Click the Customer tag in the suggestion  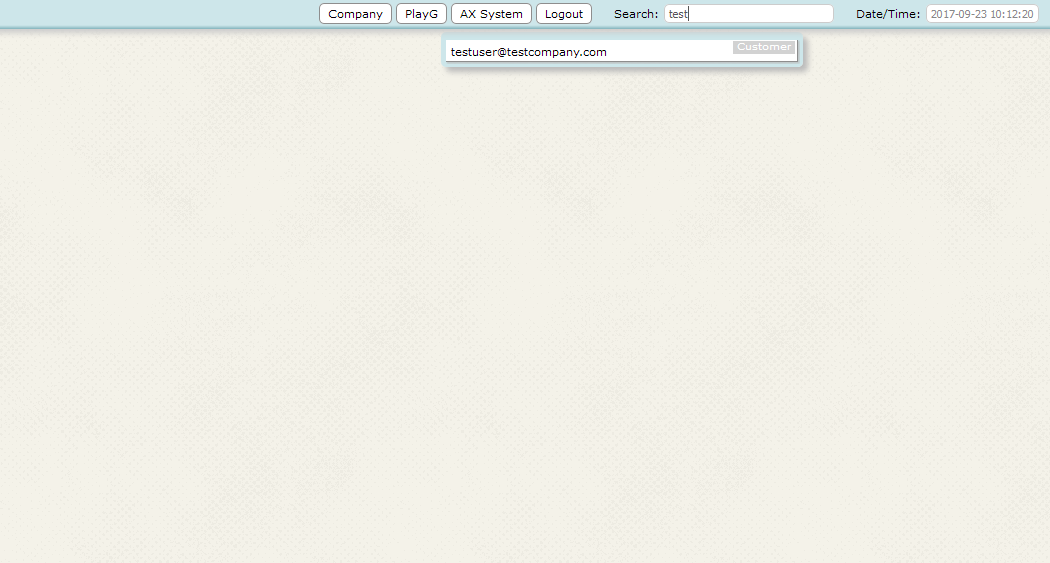[x=764, y=47]
